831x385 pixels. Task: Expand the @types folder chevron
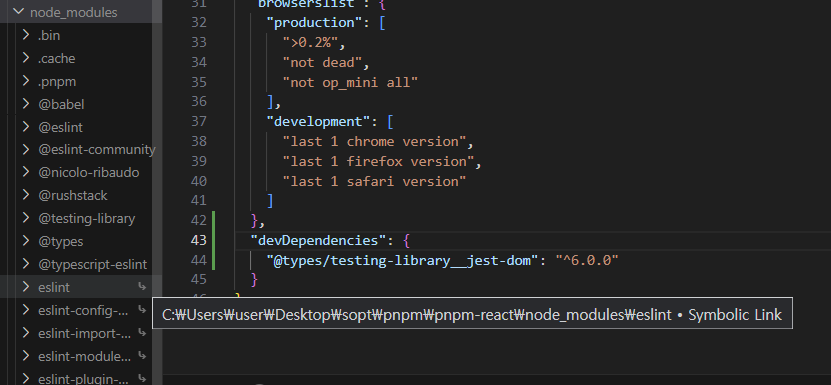coord(26,241)
